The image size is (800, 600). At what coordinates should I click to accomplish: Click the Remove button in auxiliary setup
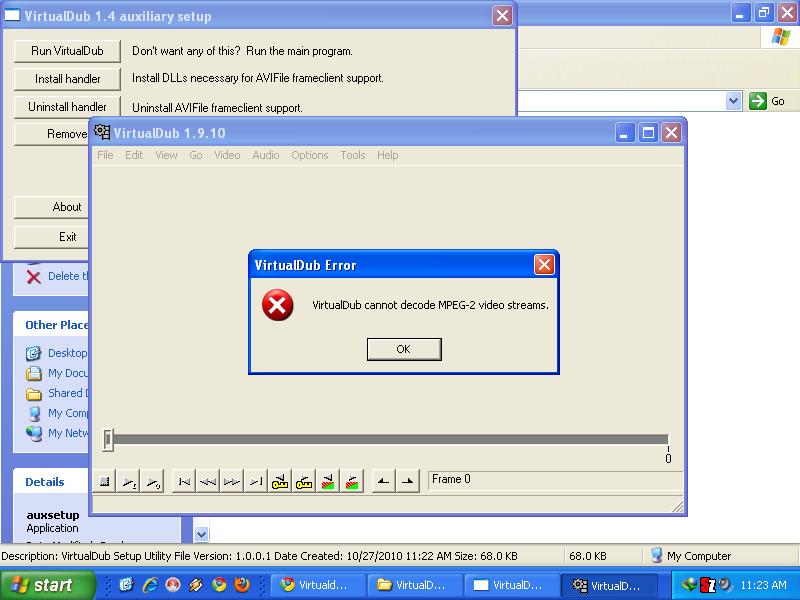[52, 134]
